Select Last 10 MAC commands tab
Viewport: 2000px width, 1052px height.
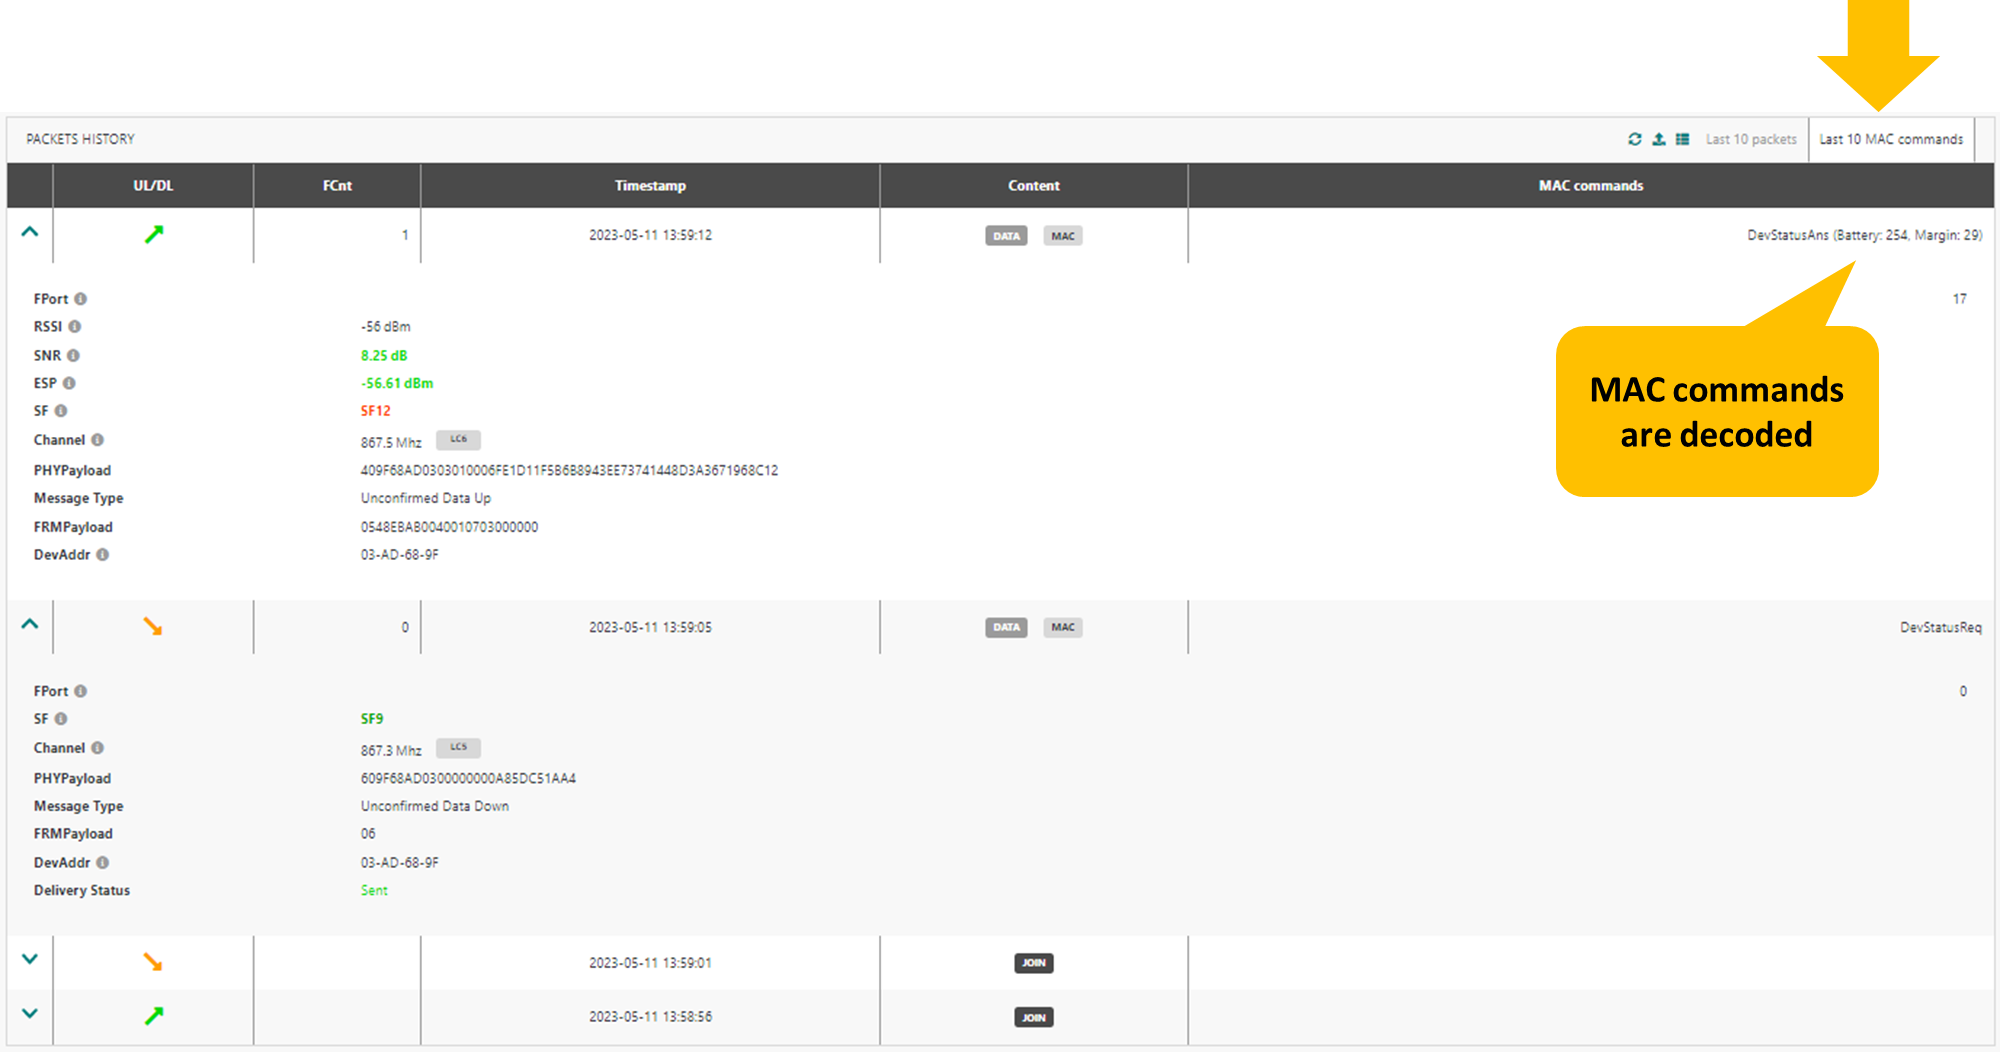[1891, 140]
